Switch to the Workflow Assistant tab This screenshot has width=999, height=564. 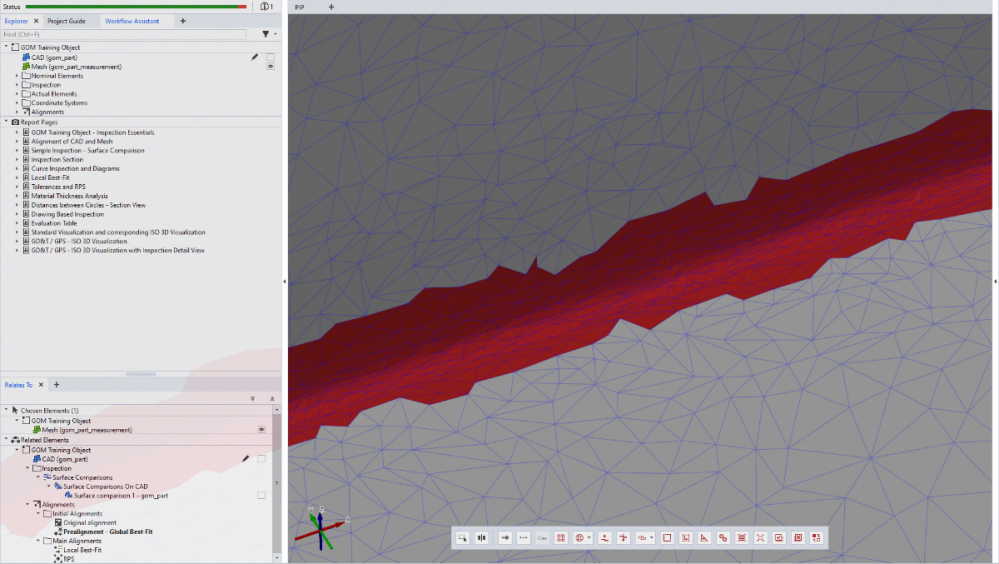click(131, 20)
